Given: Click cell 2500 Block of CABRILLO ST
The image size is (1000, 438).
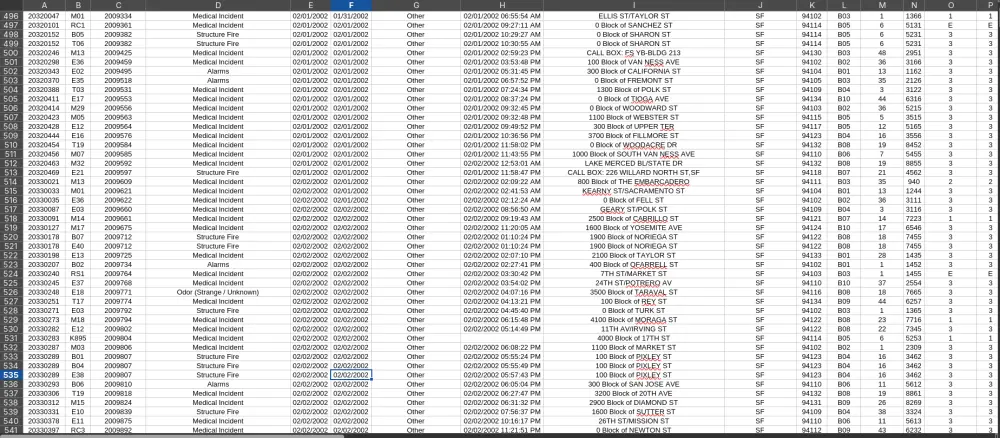Looking at the screenshot, I should [x=634, y=219].
